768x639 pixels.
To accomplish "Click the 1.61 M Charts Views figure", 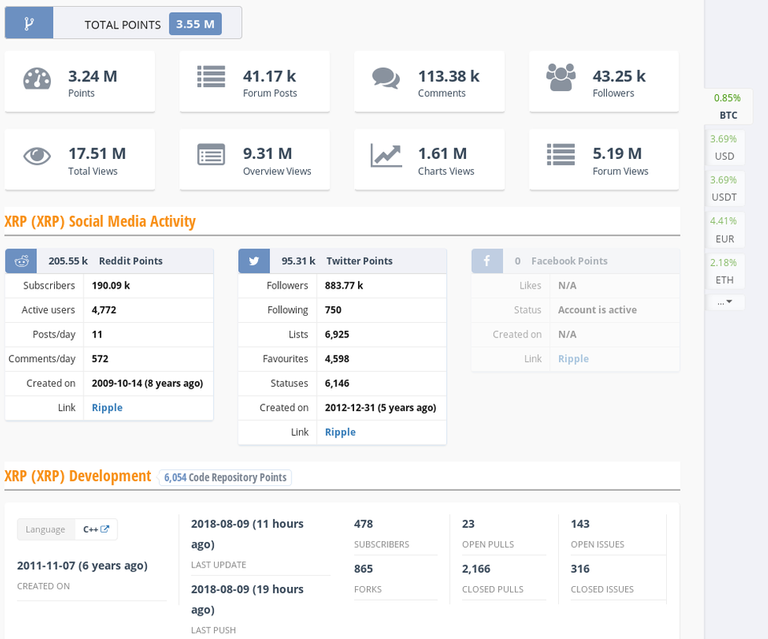I will click(x=442, y=154).
